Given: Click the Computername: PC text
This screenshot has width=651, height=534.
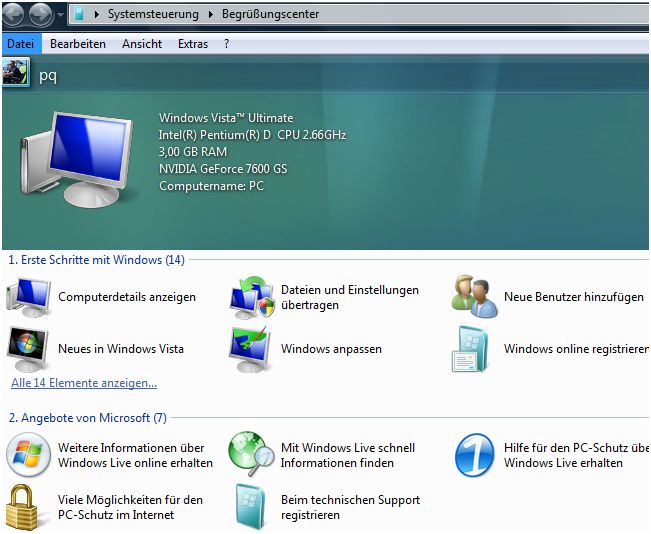Looking at the screenshot, I should coord(211,186).
